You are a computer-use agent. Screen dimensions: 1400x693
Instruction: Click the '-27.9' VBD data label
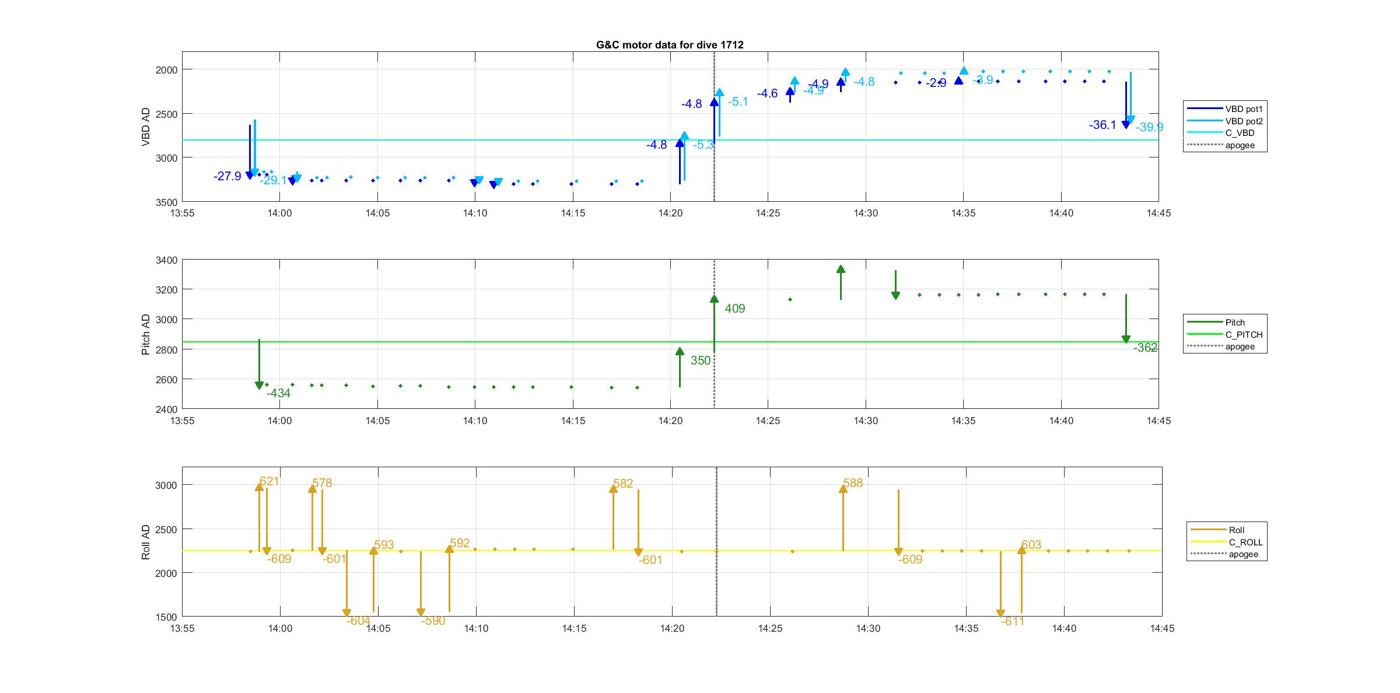228,176
